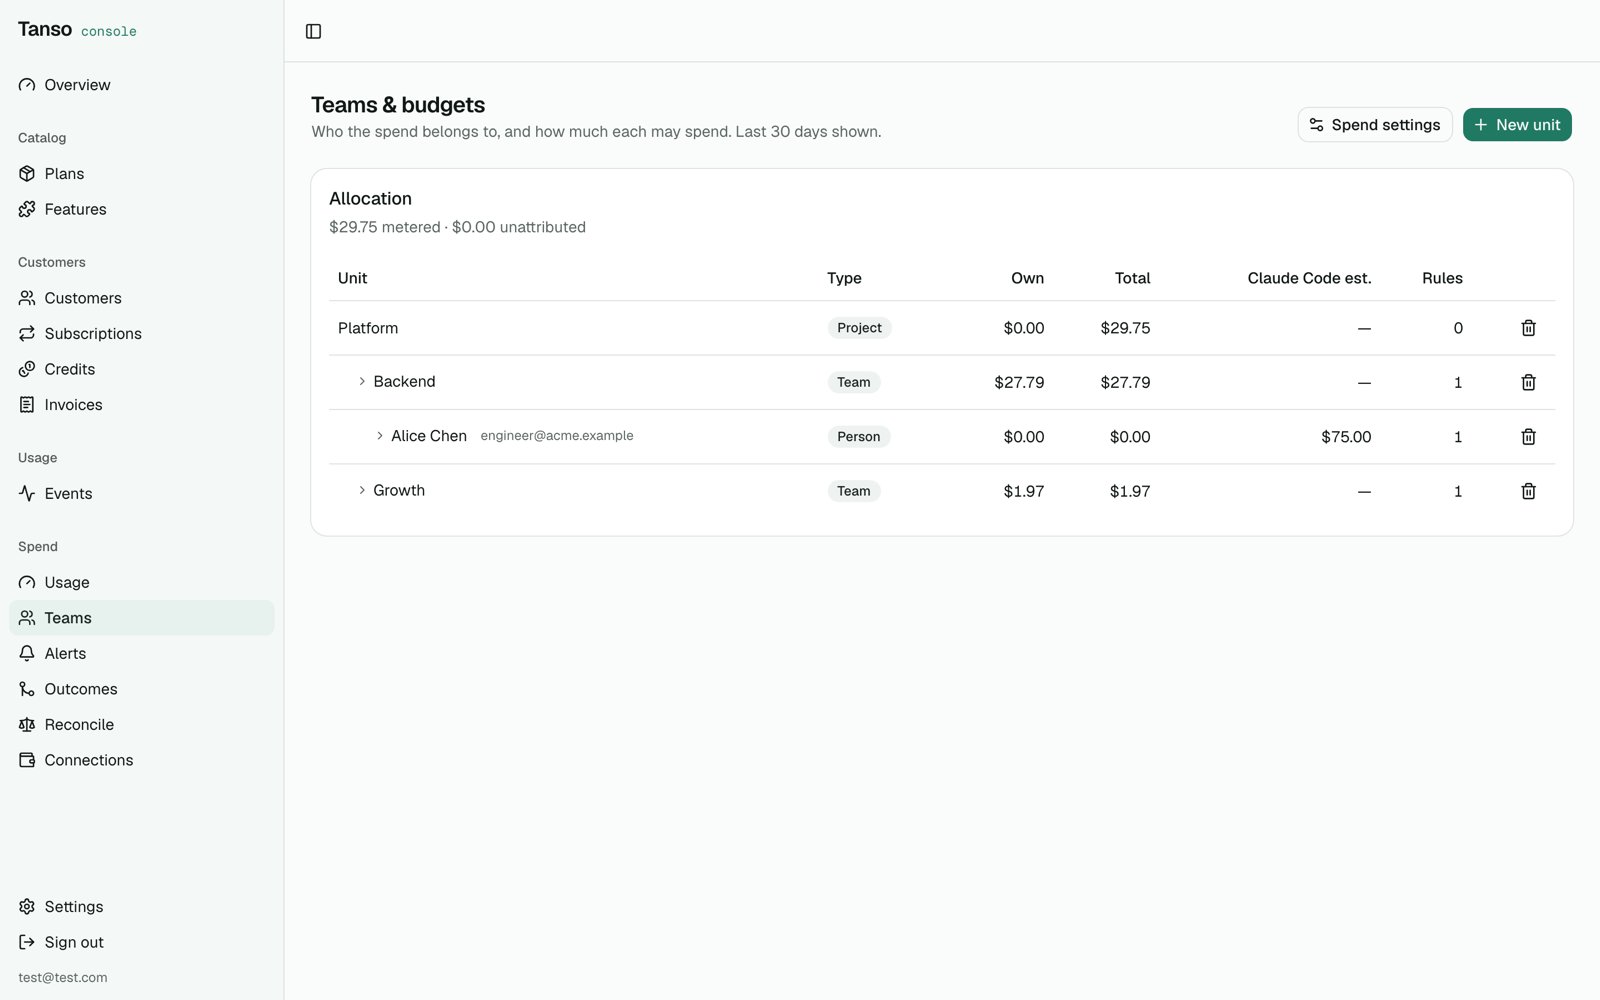Click the Growth row Team badge
The image size is (1600, 1000).
point(853,491)
